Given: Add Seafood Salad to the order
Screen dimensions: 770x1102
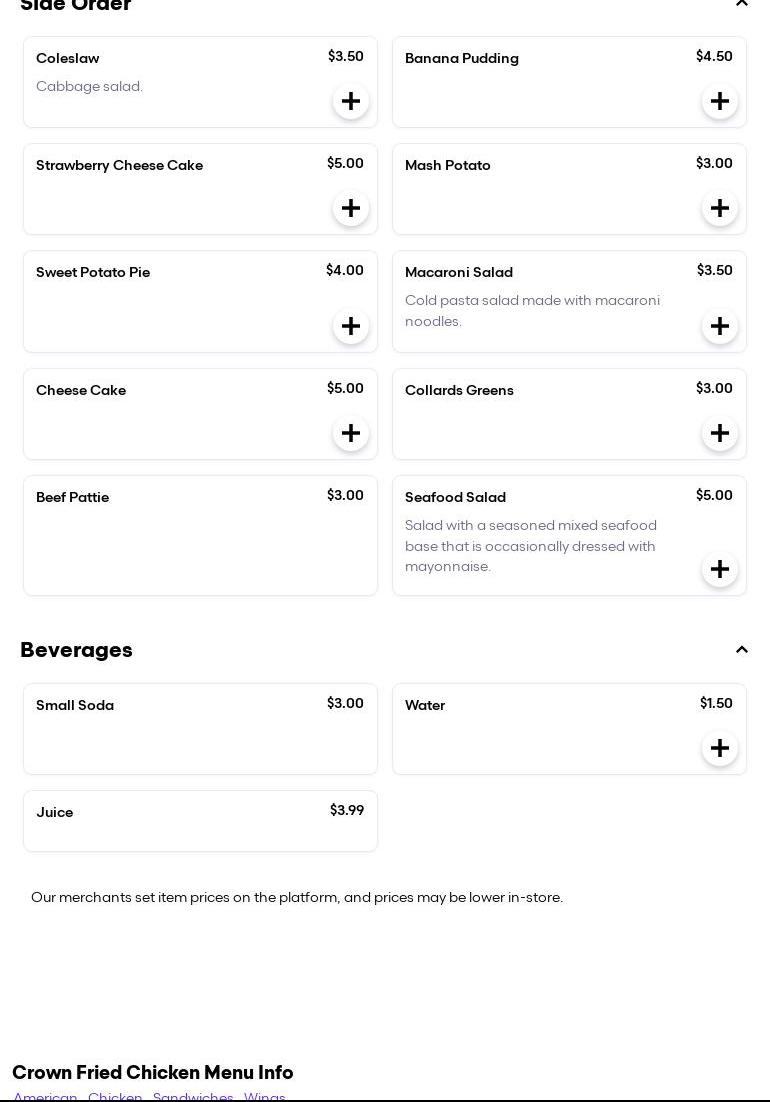Looking at the screenshot, I should pos(720,569).
